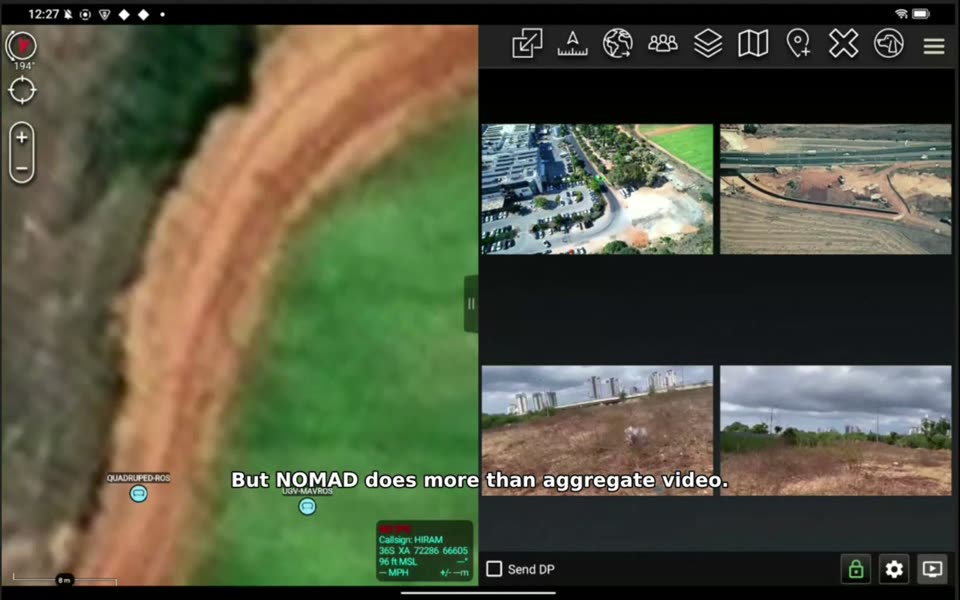Open the globe go-to location tool
Image resolution: width=960 pixels, height=600 pixels.
point(617,44)
